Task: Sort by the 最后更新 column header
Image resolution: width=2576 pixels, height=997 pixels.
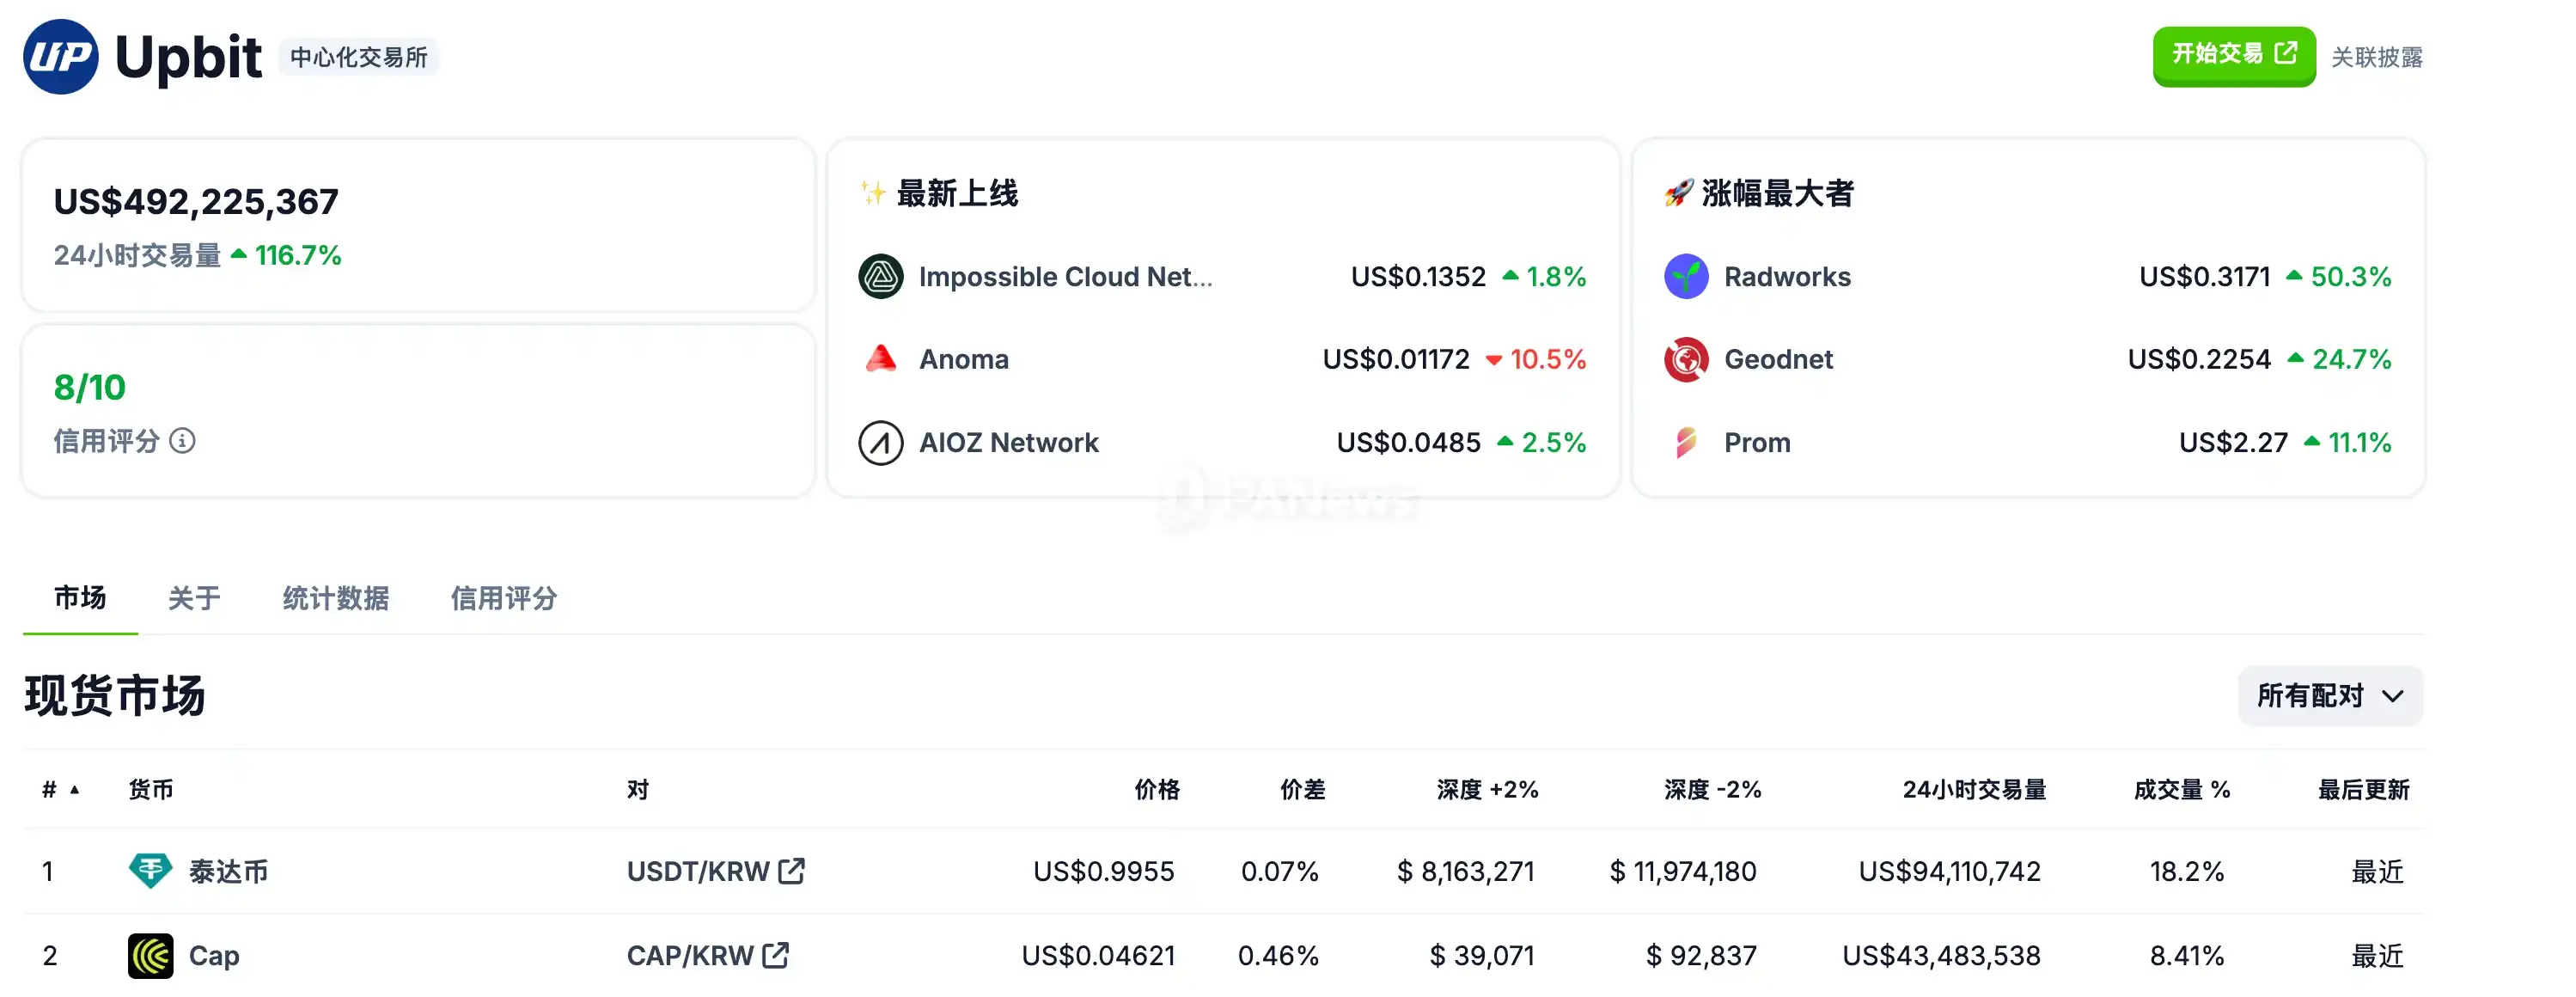Action: pos(2364,790)
